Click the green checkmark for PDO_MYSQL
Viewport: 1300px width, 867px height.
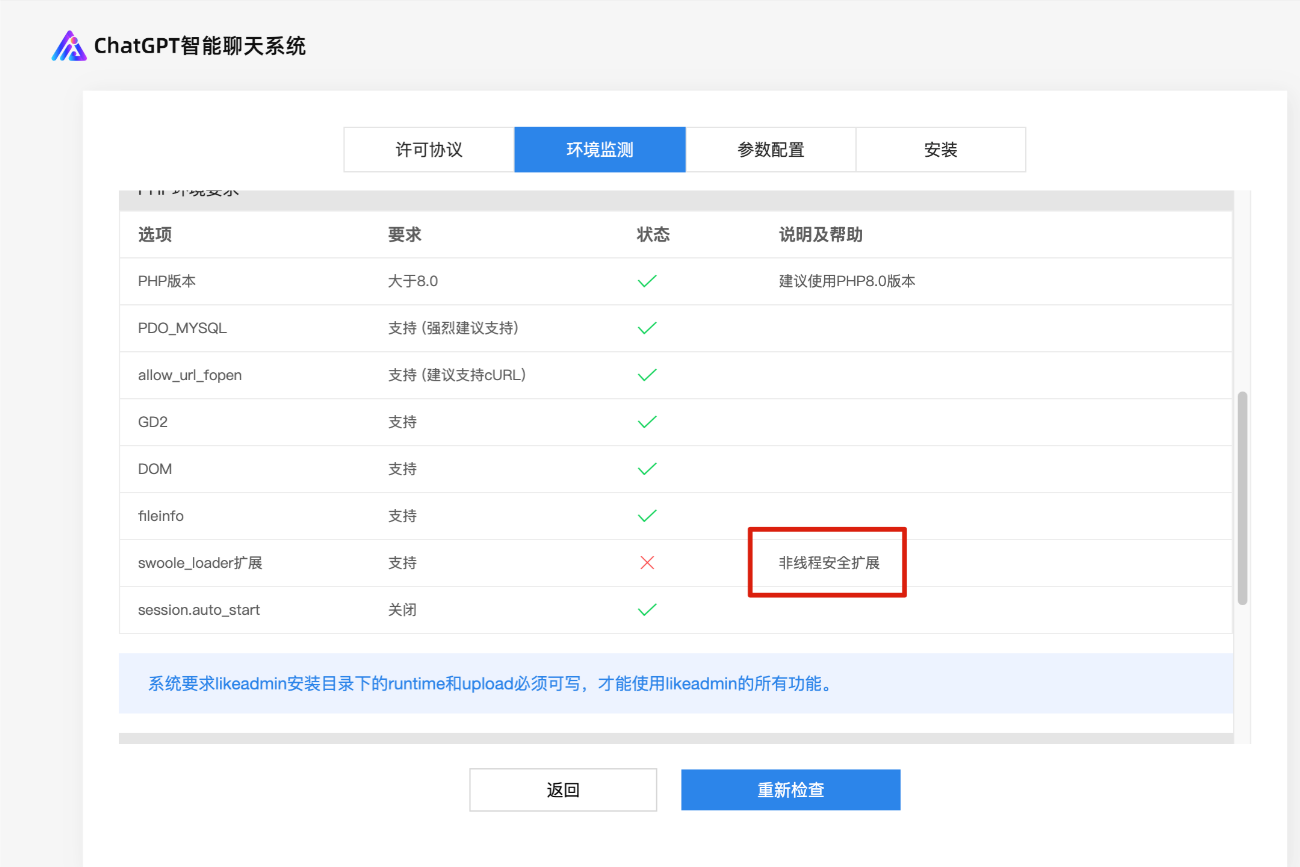(647, 328)
